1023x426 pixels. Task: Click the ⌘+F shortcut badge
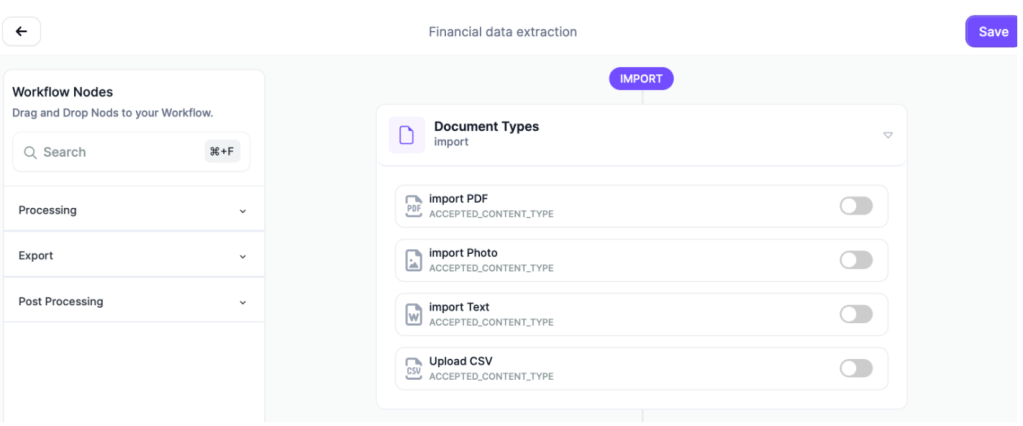point(222,152)
